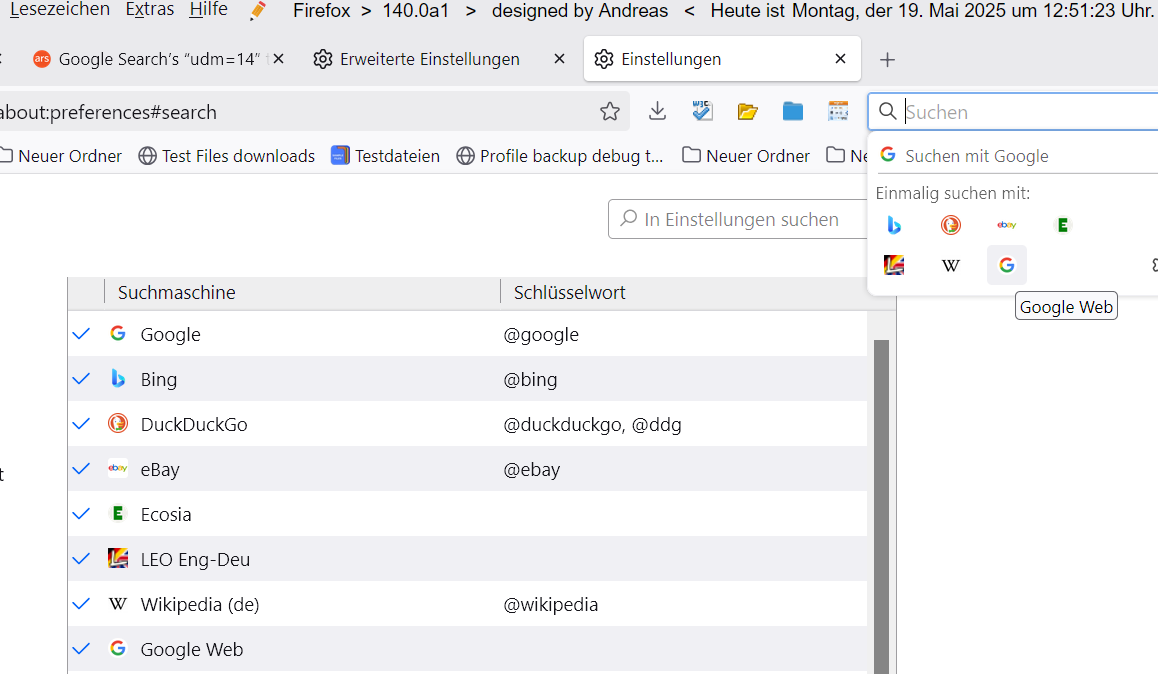The height and width of the screenshot is (674, 1158).
Task: Uncheck the Google Web checkmark
Action: [81, 649]
